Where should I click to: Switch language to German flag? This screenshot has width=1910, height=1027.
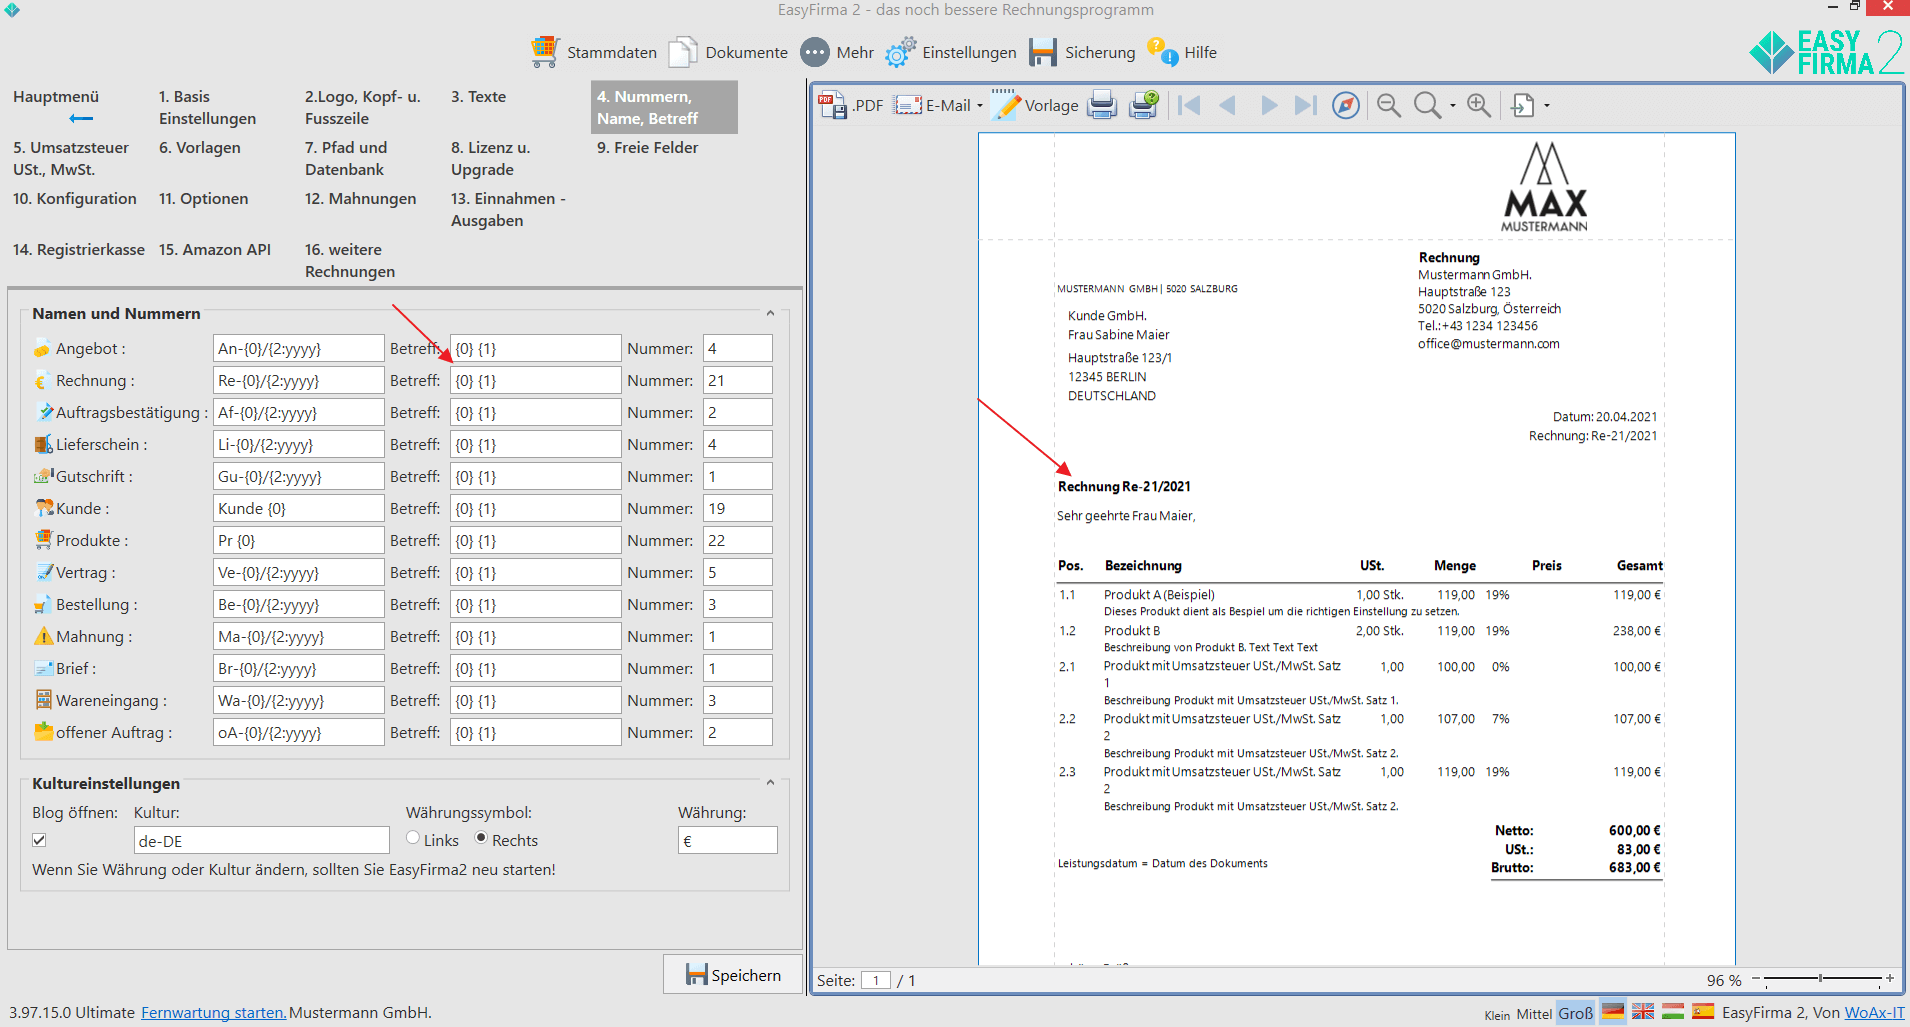(x=1613, y=1011)
